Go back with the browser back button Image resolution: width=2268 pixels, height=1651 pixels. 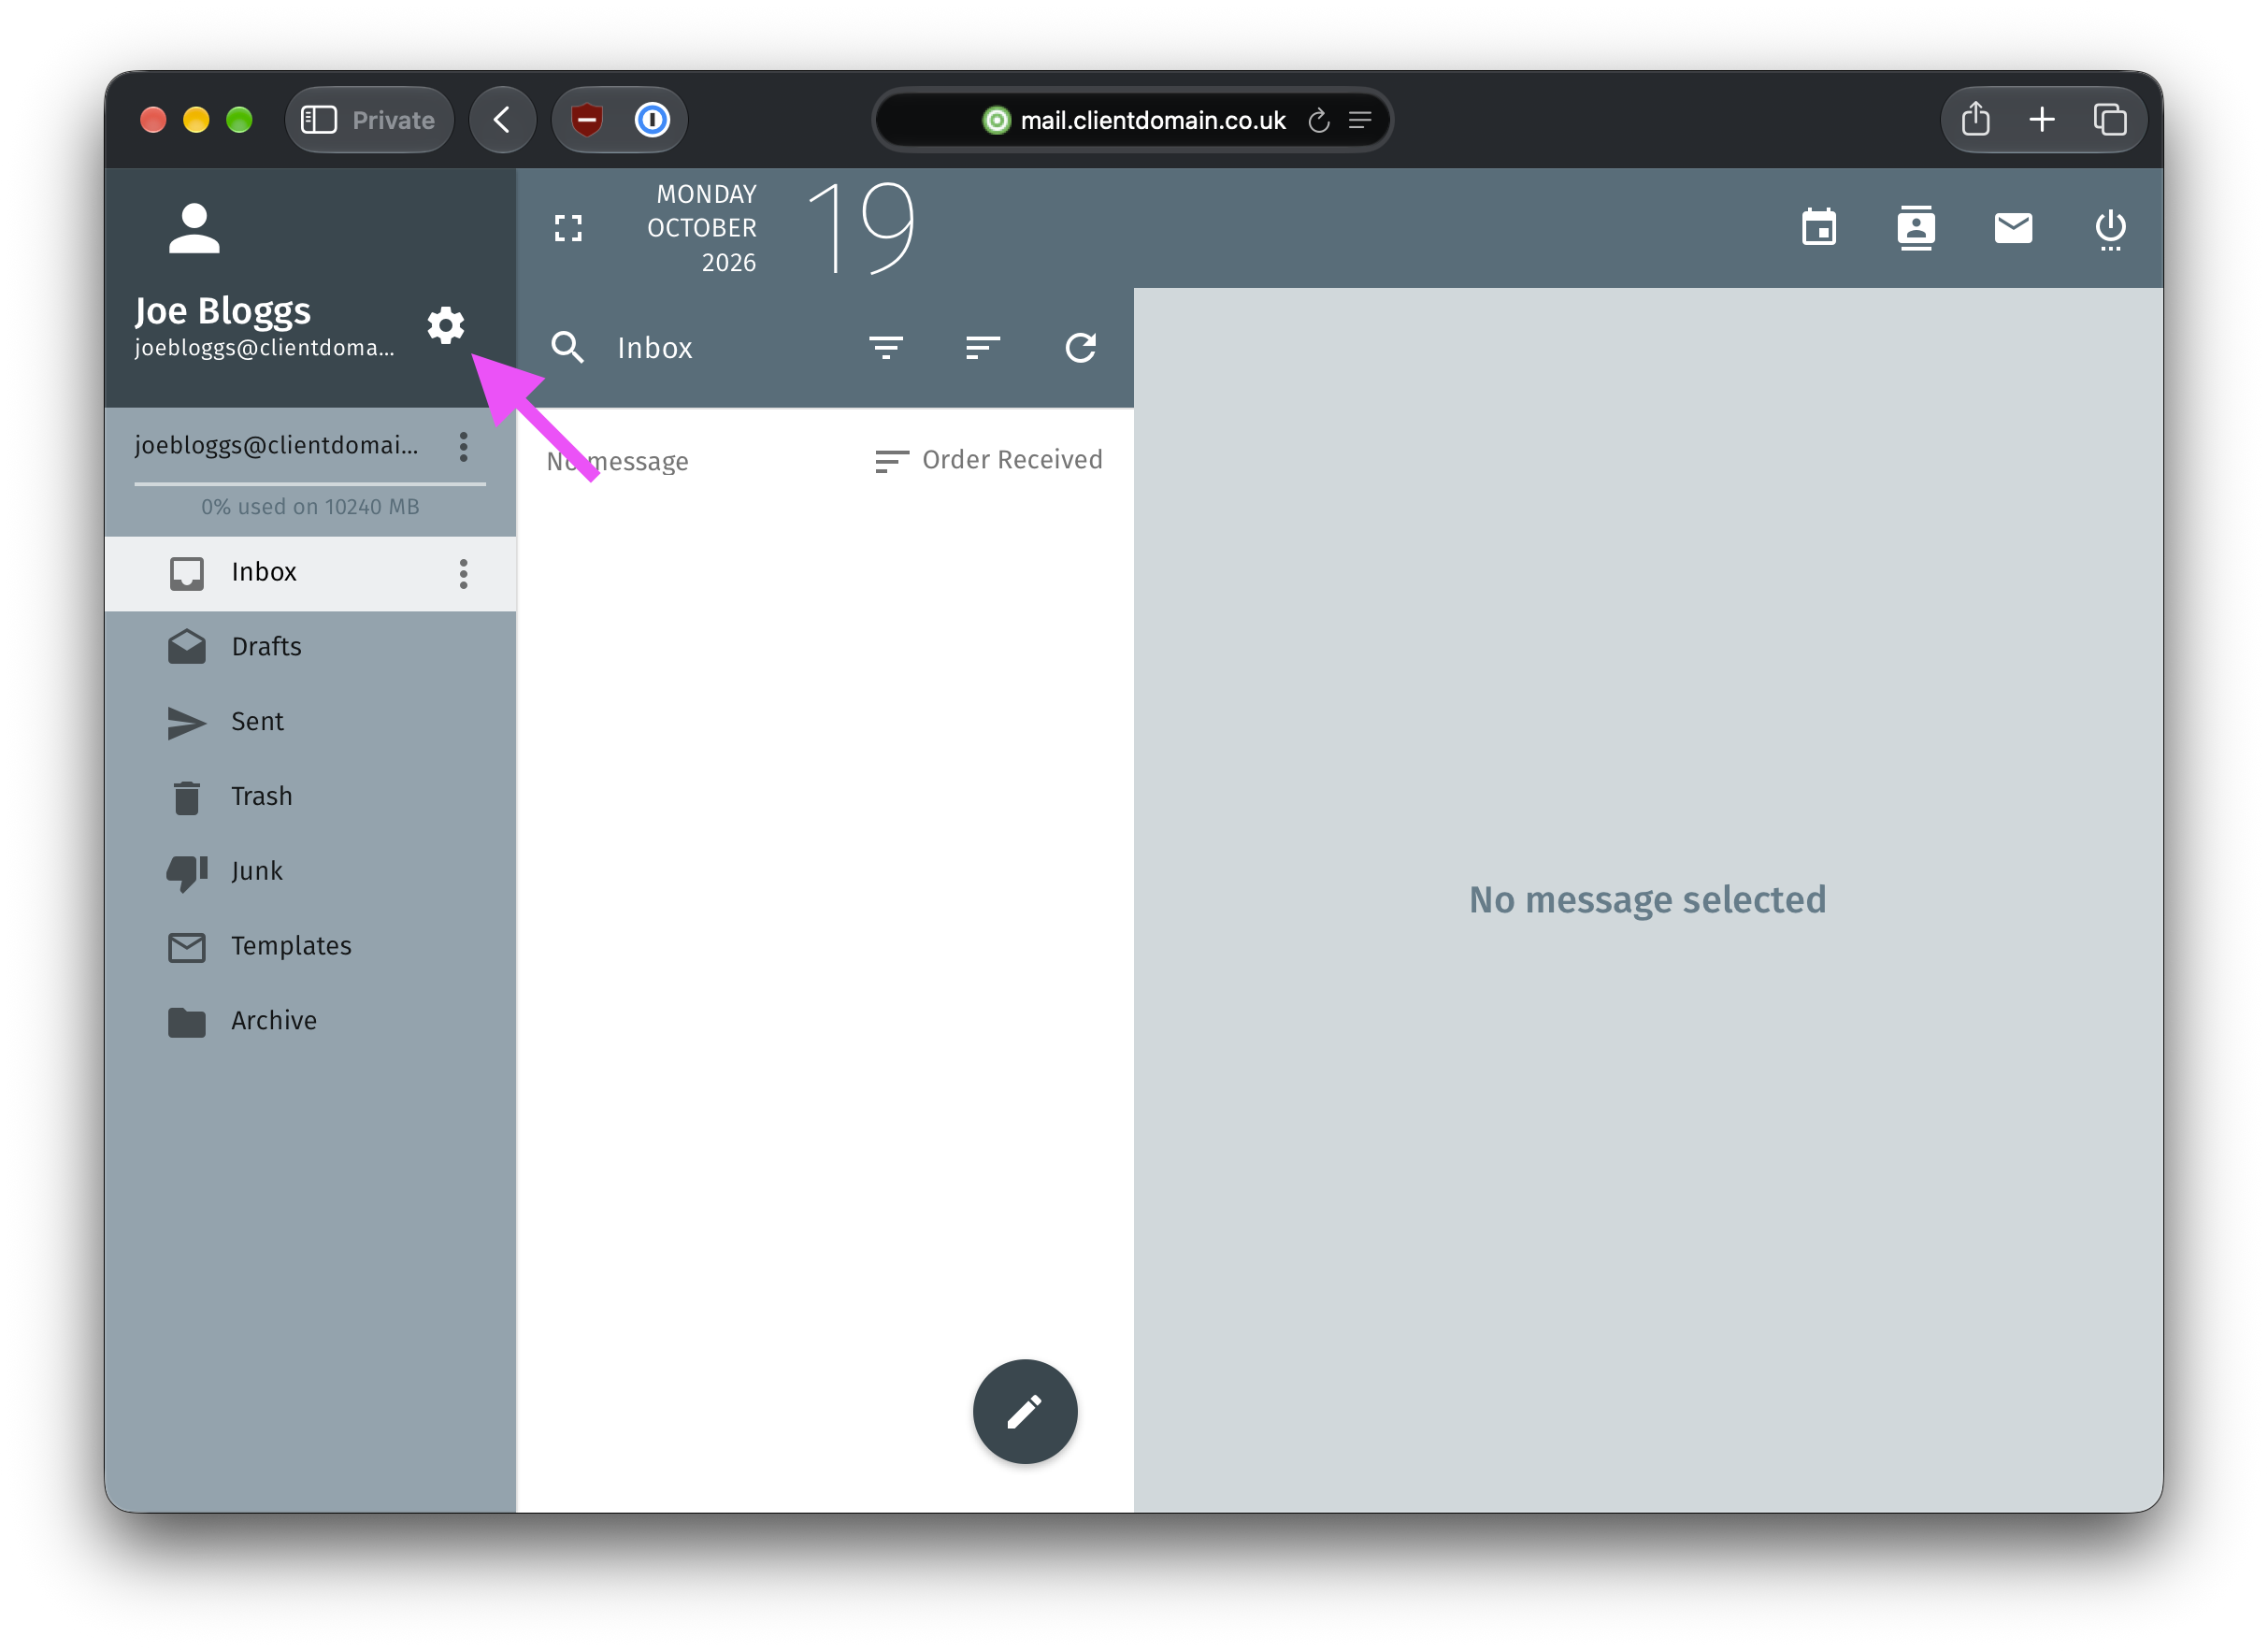502,120
